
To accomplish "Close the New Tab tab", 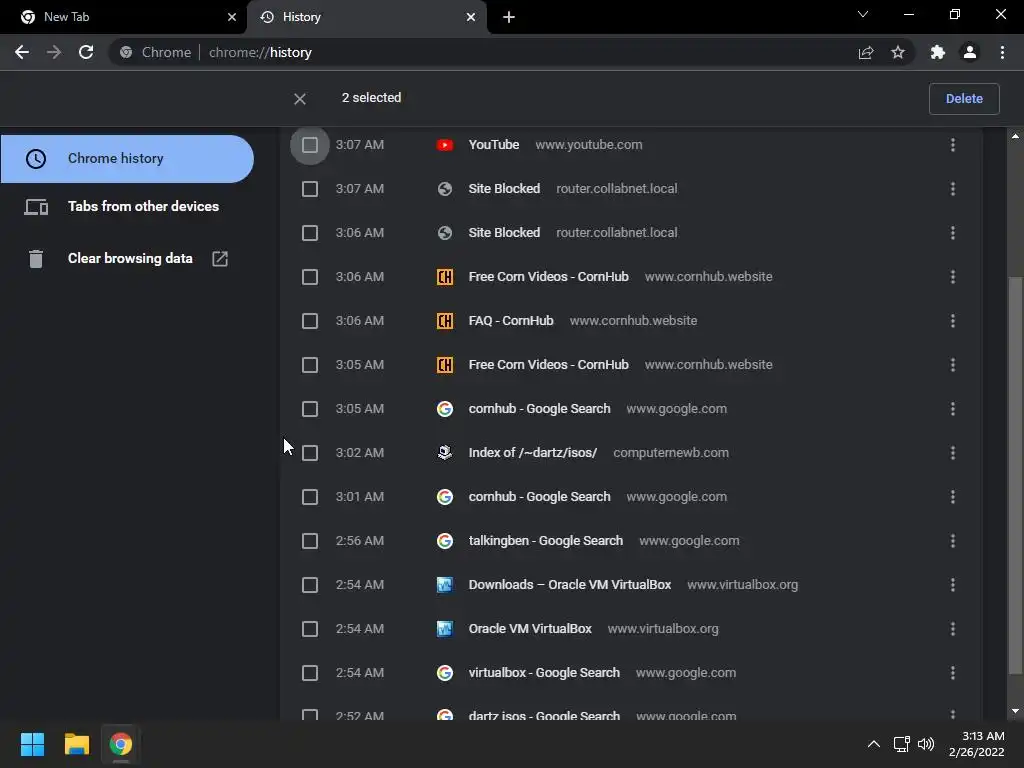I will (x=232, y=17).
